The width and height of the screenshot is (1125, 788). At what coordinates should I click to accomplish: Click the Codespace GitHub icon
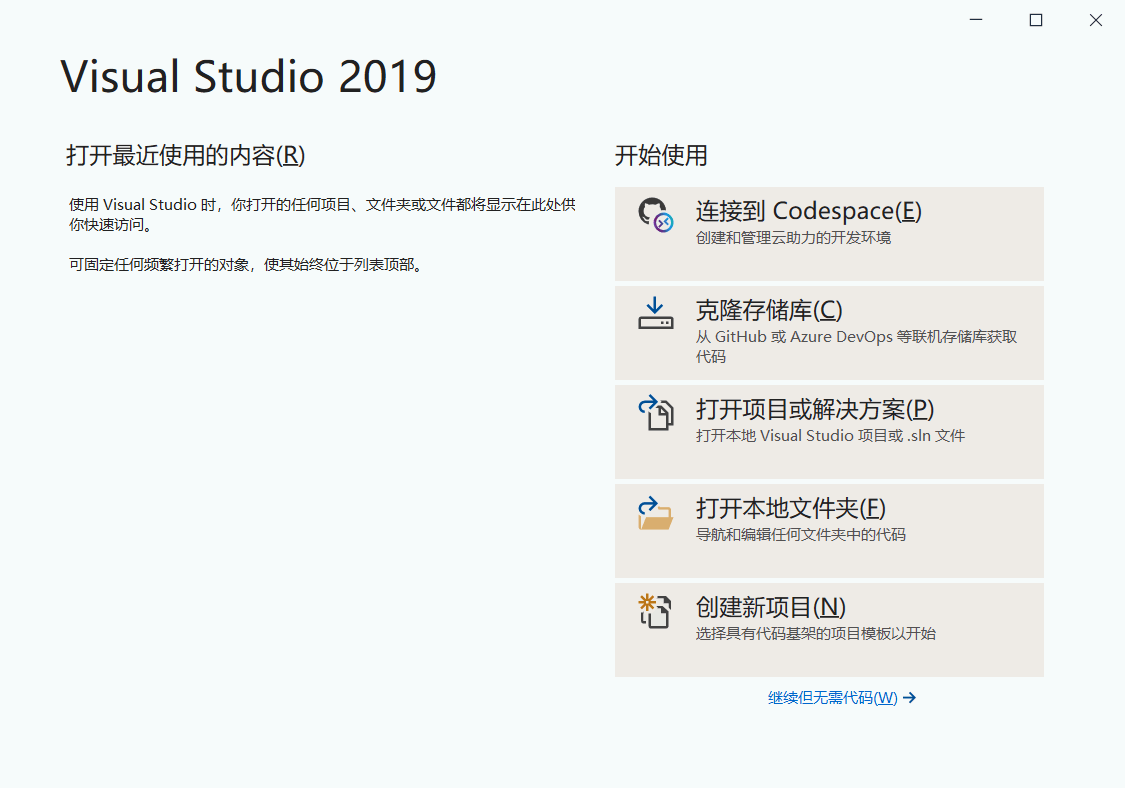coord(656,215)
